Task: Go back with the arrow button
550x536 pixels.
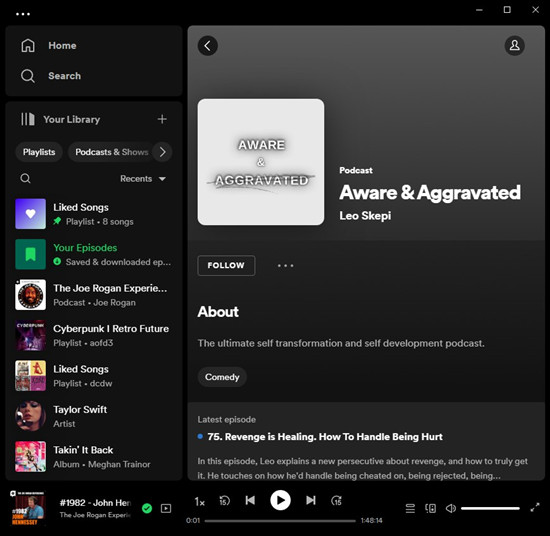Action: click(208, 46)
